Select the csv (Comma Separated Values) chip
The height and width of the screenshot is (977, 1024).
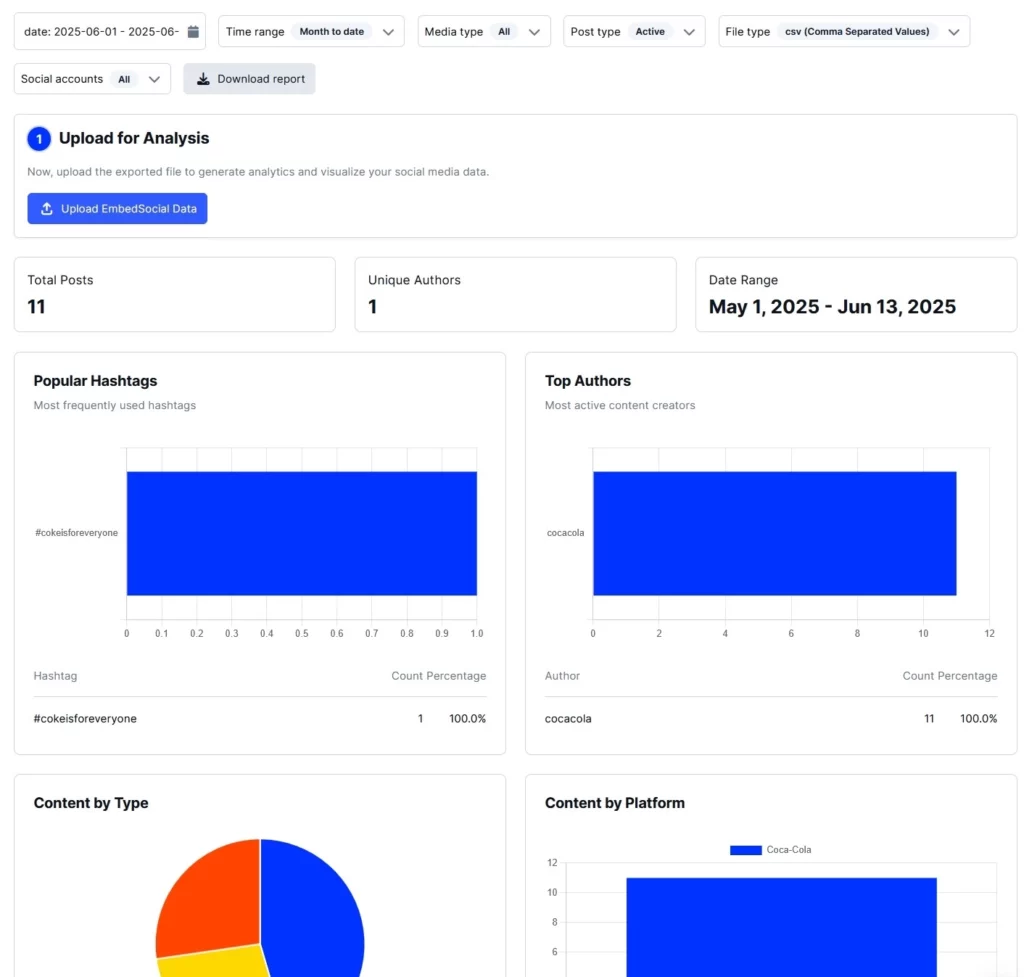tap(857, 31)
